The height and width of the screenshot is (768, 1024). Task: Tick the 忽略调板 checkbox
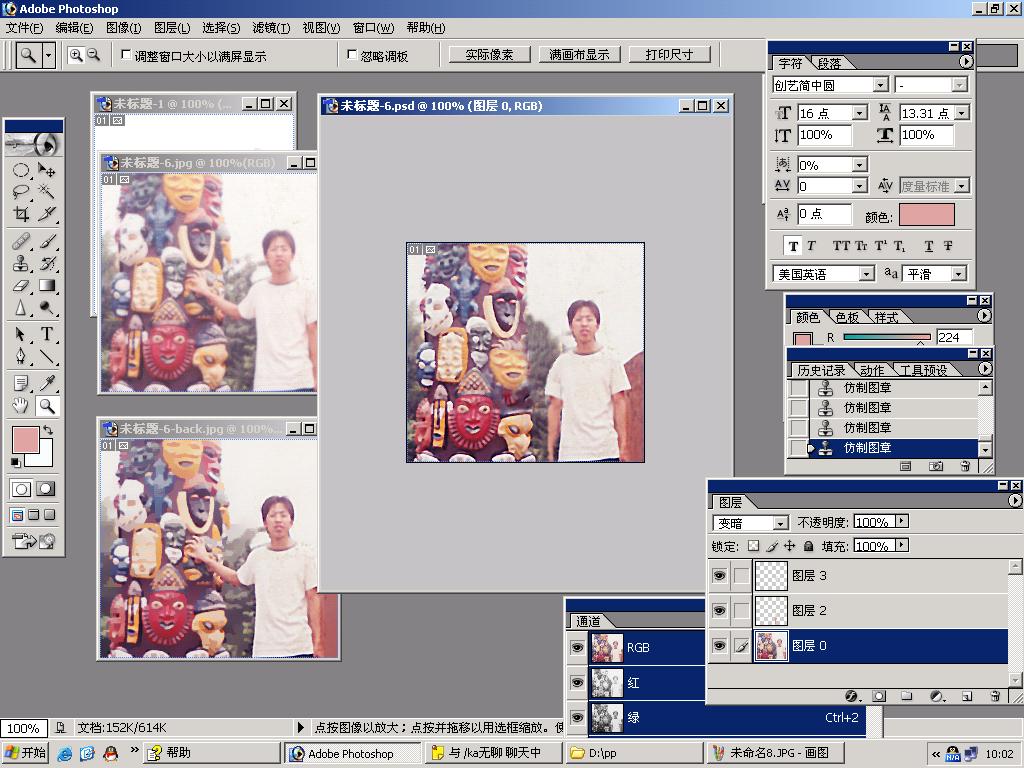[x=352, y=55]
